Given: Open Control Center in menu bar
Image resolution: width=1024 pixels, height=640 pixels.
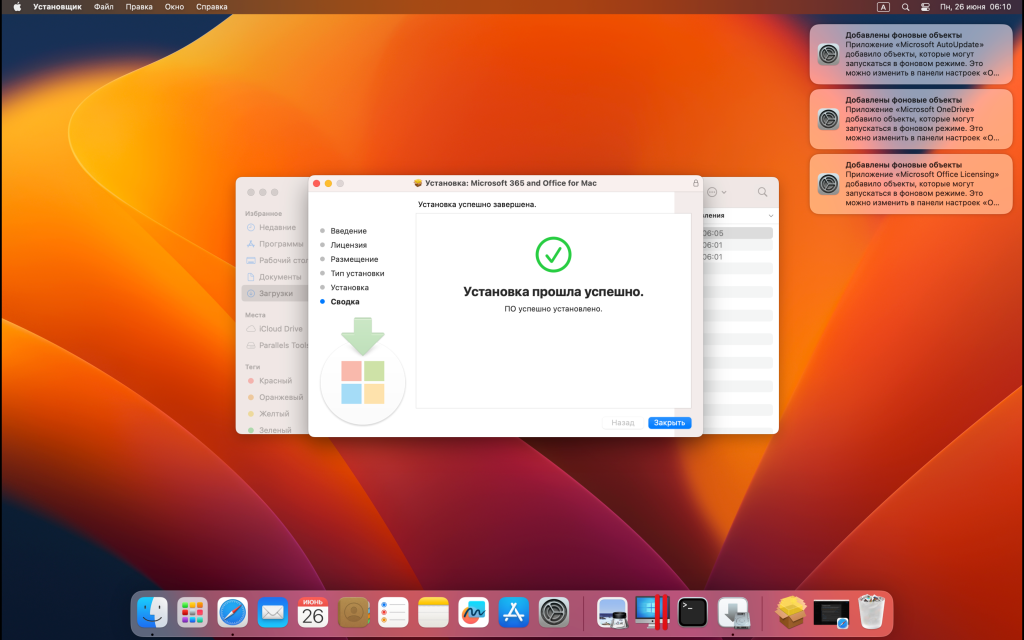Looking at the screenshot, I should [925, 7].
